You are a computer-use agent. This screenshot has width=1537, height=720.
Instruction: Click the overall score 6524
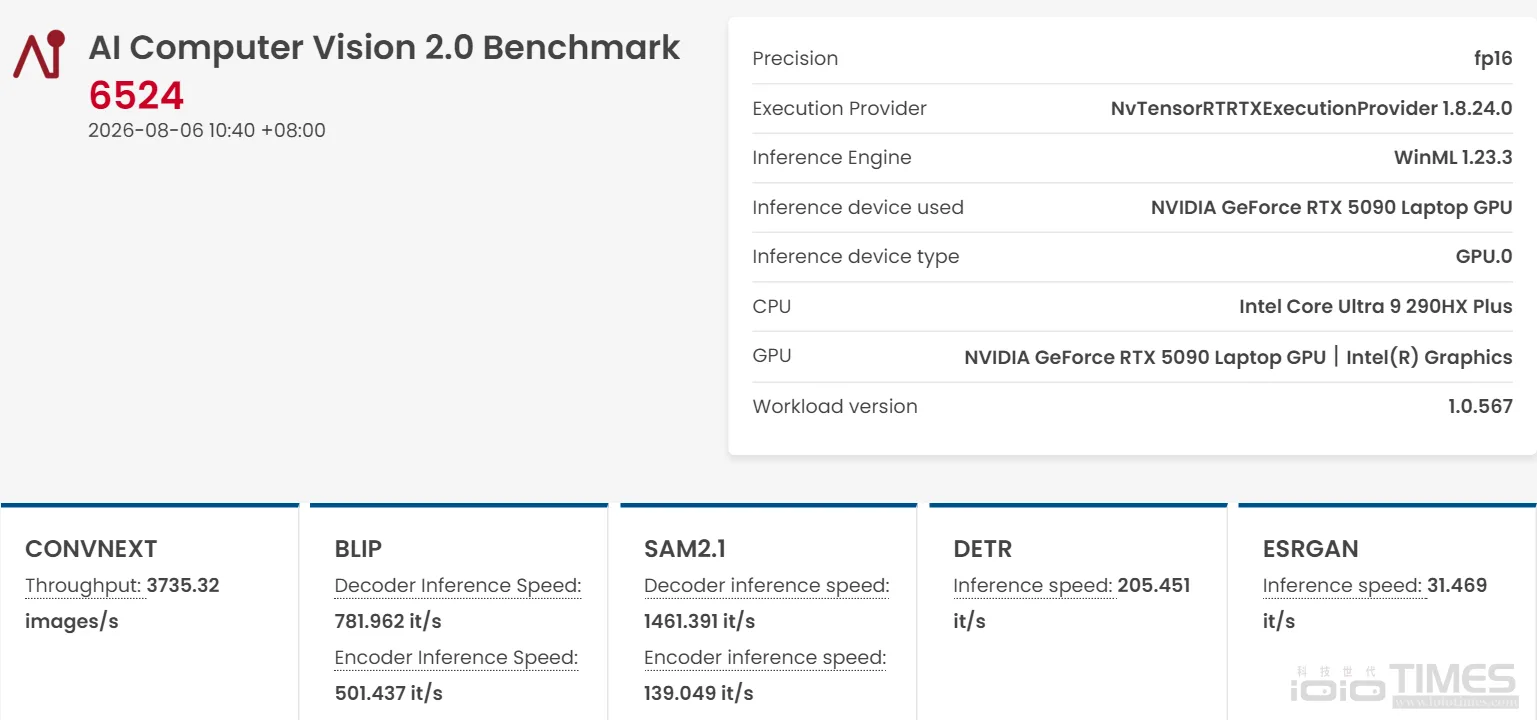click(136, 96)
